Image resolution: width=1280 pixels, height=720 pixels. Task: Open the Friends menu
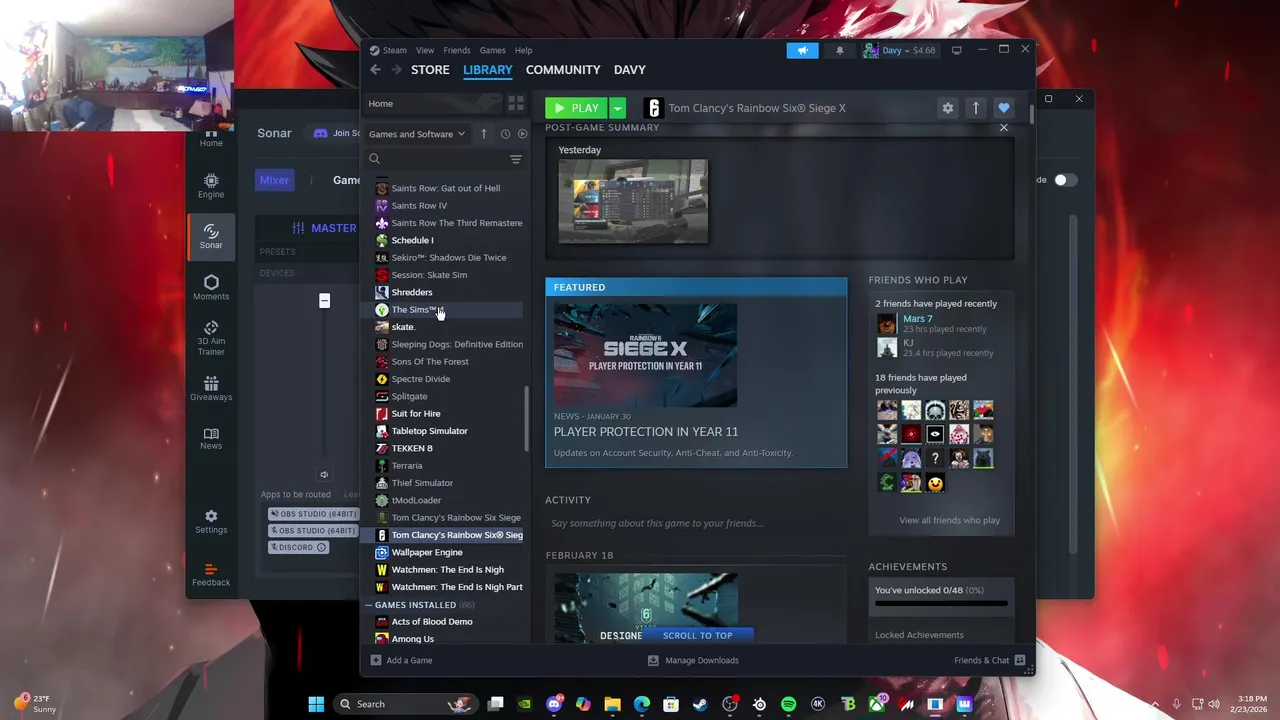pos(457,50)
